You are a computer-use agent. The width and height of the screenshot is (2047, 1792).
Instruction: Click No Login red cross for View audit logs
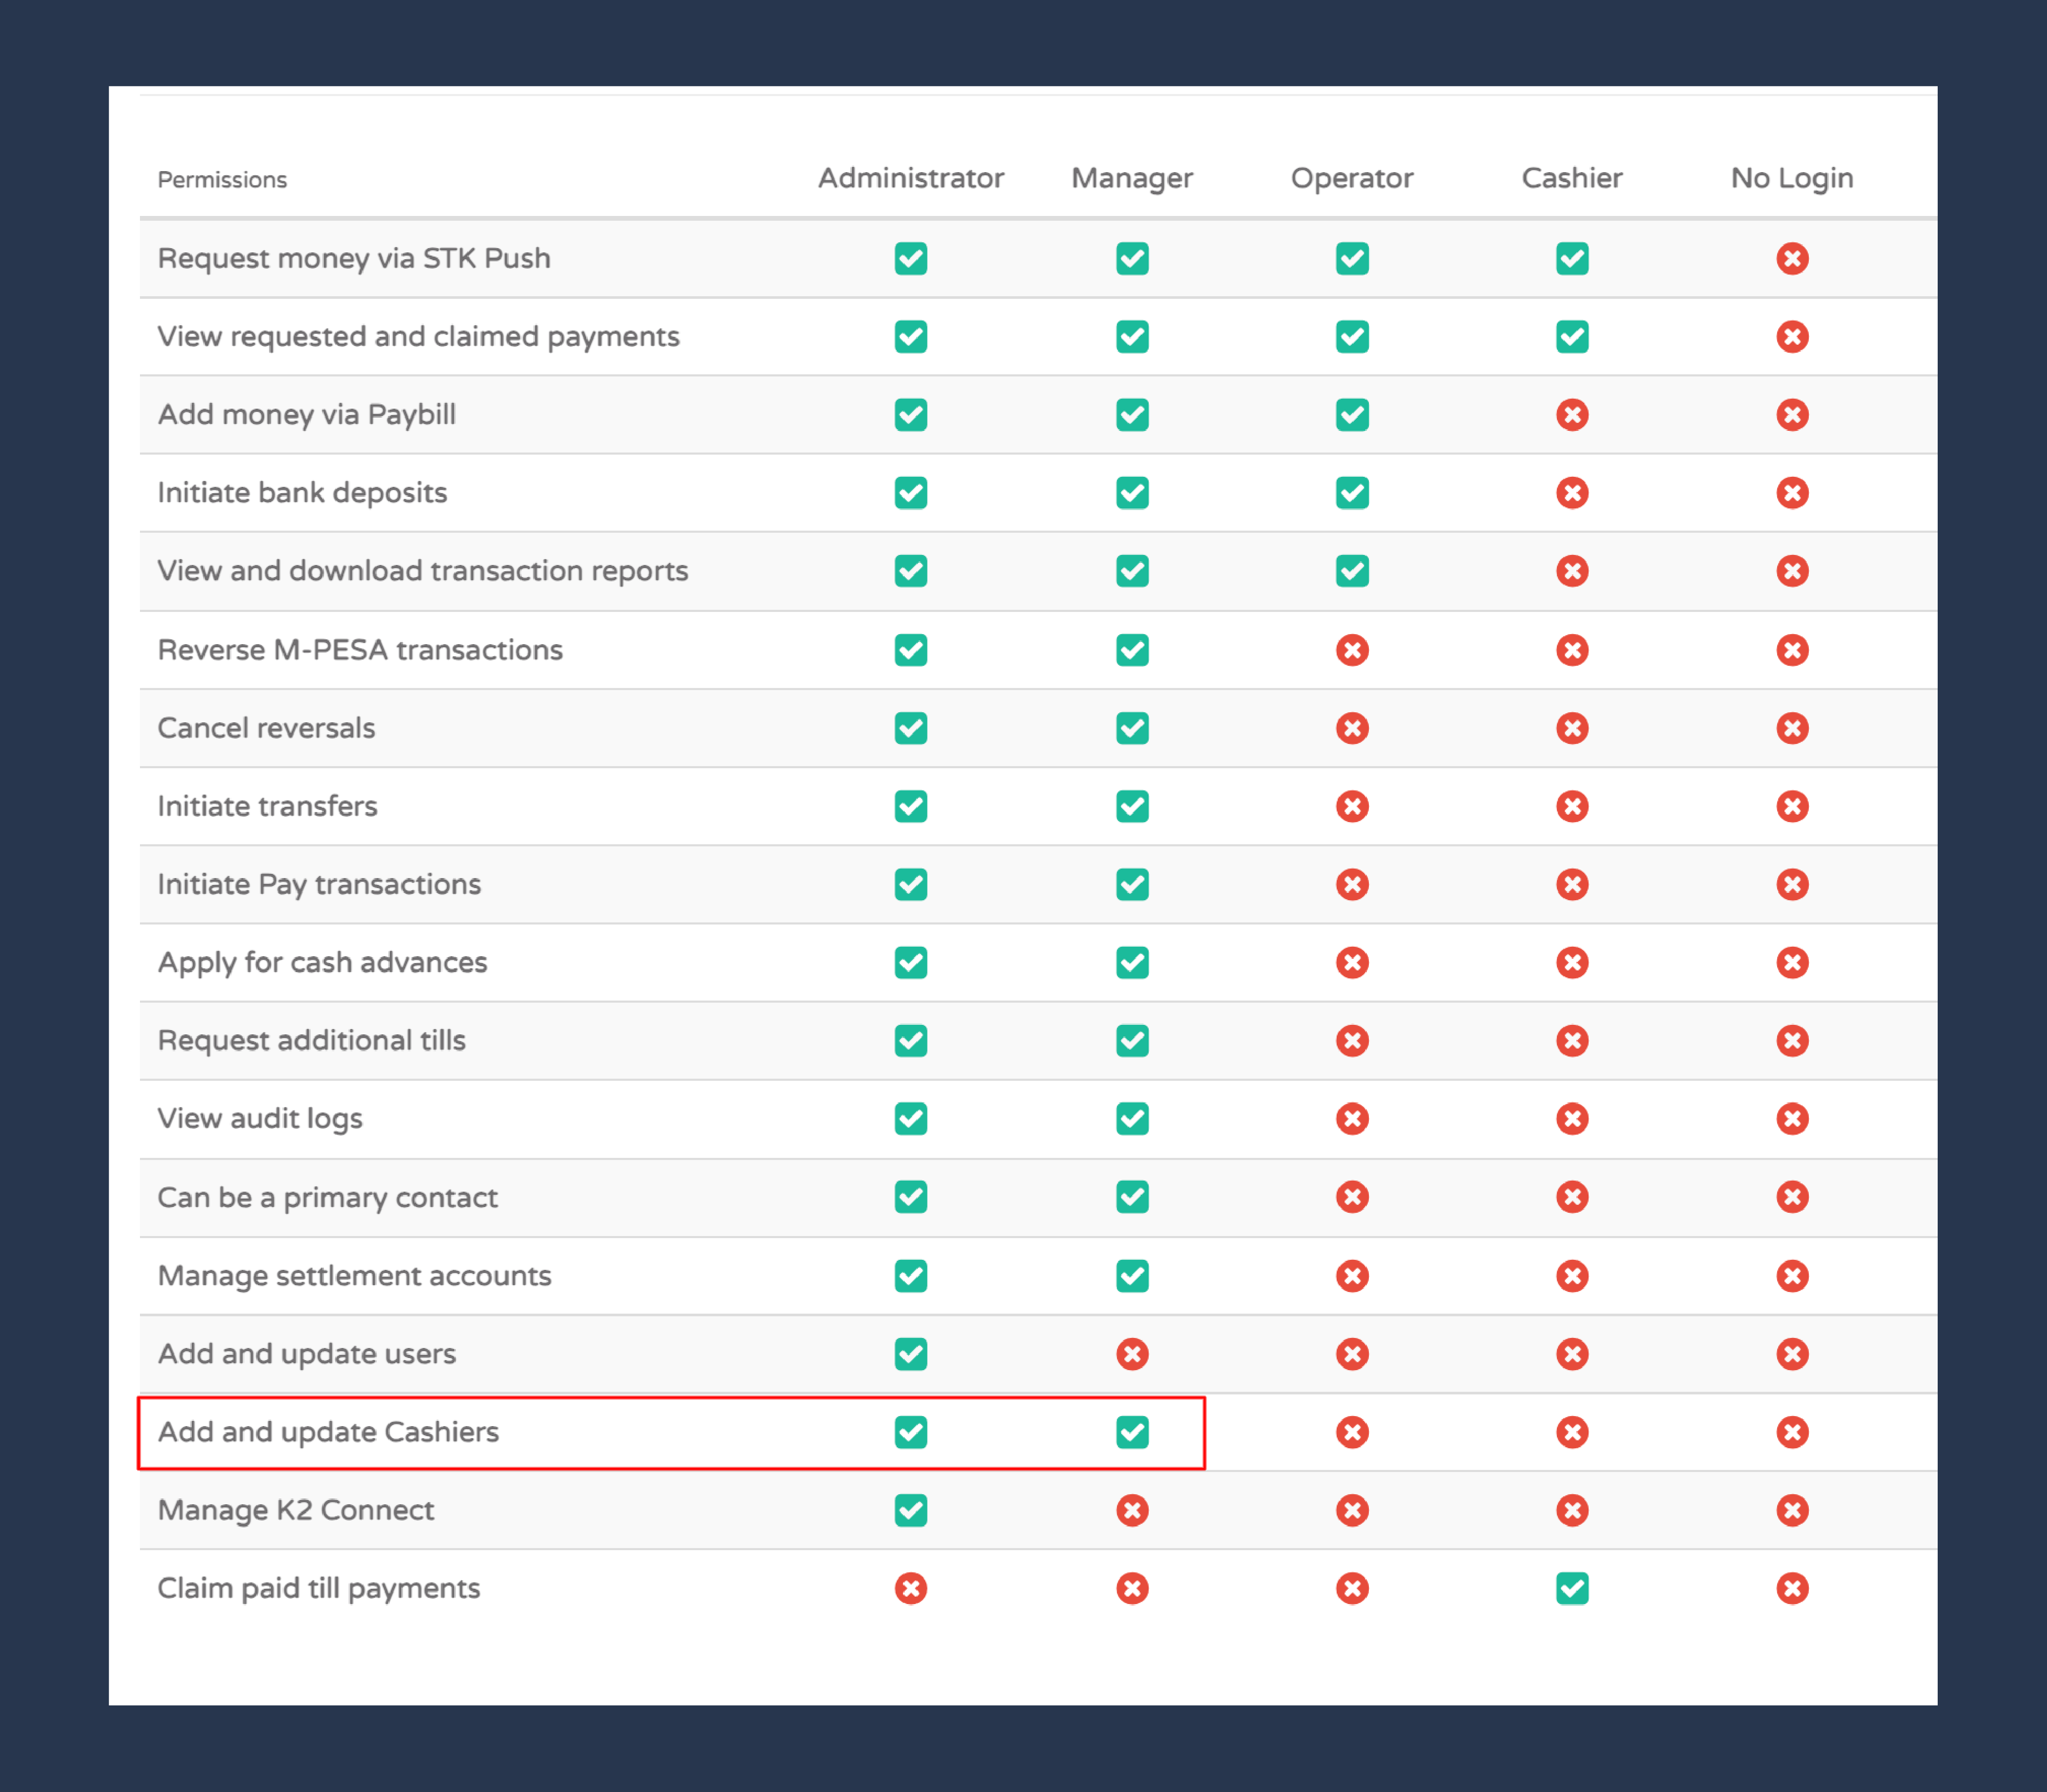click(1791, 1118)
